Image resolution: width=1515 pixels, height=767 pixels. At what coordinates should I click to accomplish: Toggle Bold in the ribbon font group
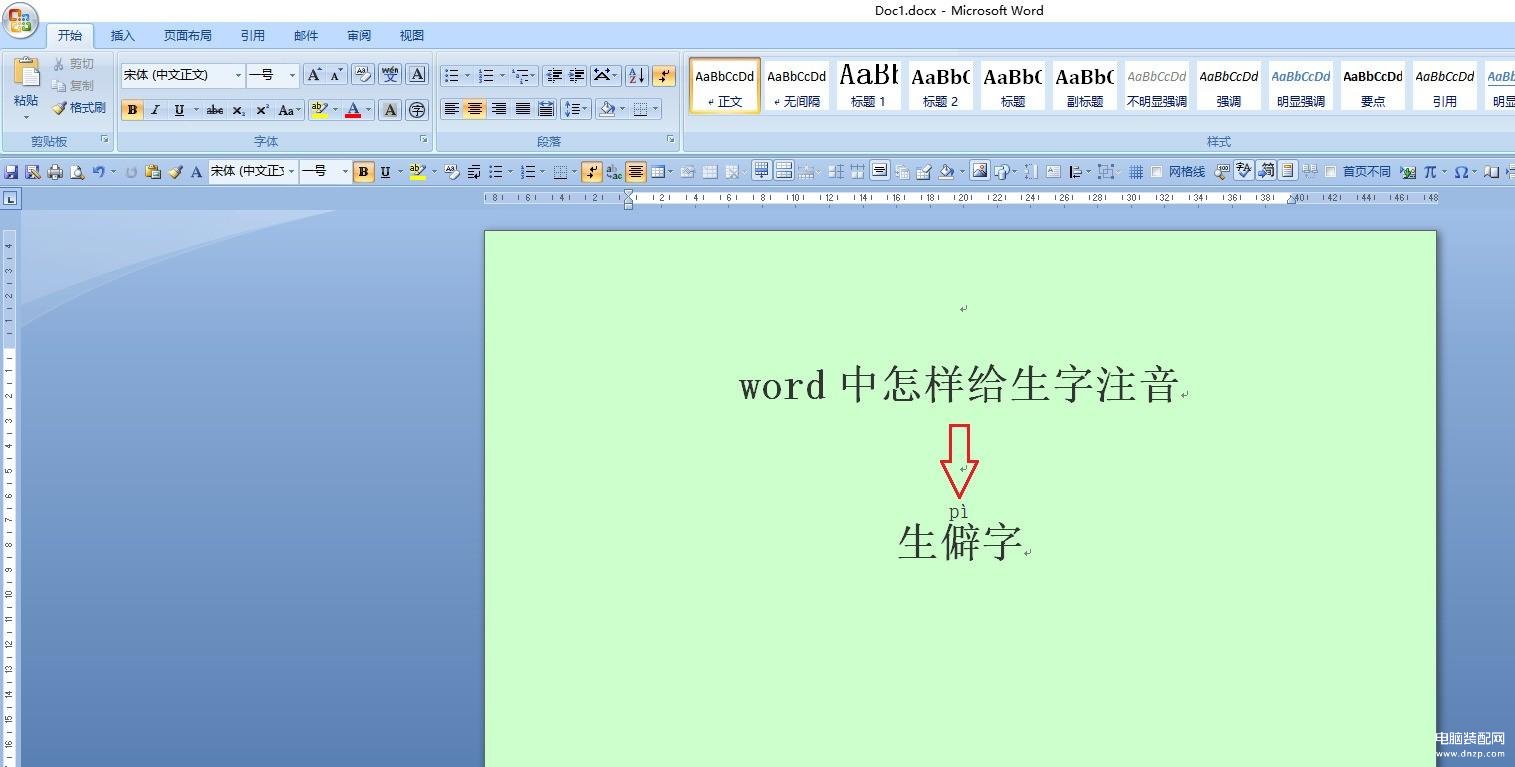(132, 110)
